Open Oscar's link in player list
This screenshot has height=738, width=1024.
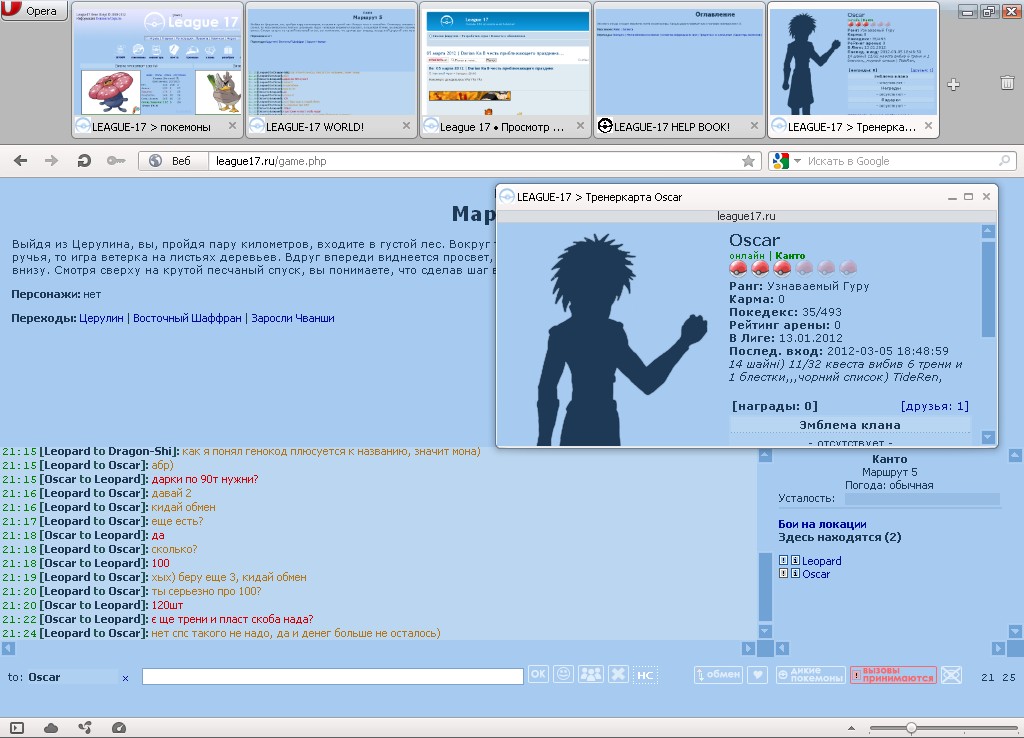tap(816, 574)
